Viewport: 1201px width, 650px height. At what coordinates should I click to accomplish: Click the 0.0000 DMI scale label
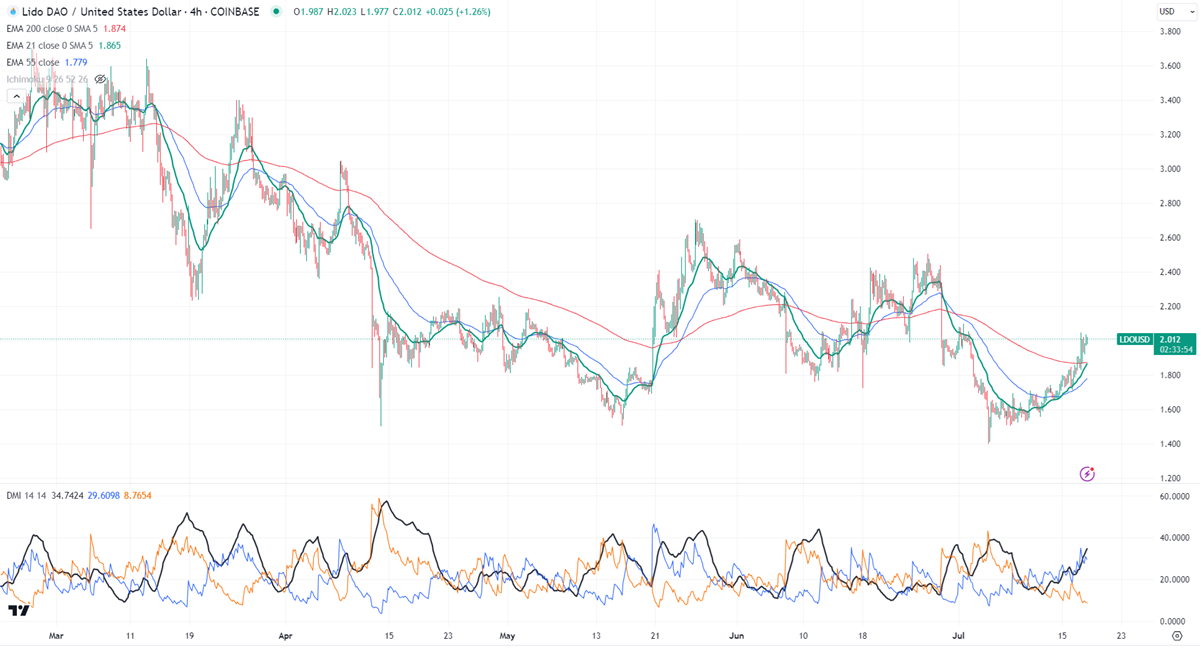(1173, 622)
